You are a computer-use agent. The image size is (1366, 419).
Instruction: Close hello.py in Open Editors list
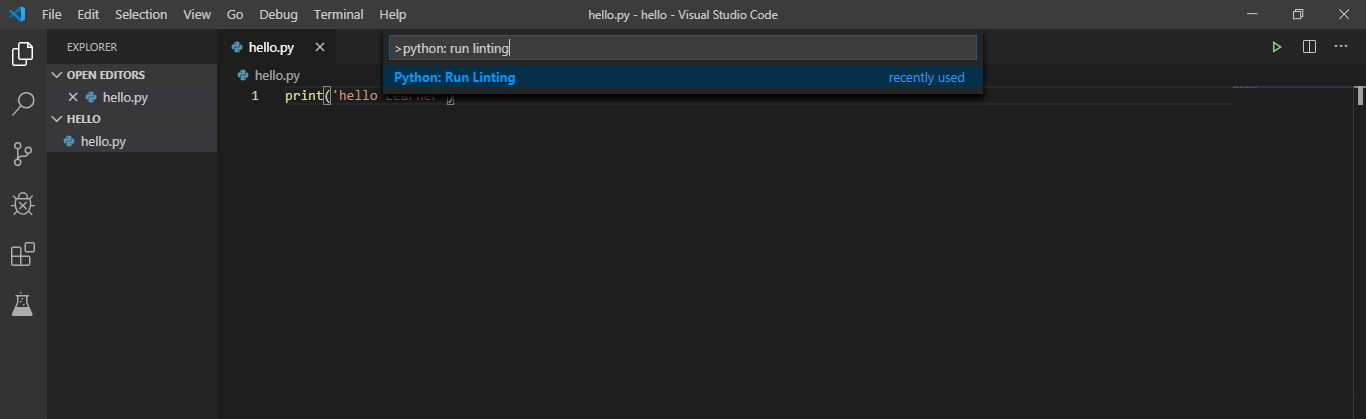pyautogui.click(x=72, y=97)
